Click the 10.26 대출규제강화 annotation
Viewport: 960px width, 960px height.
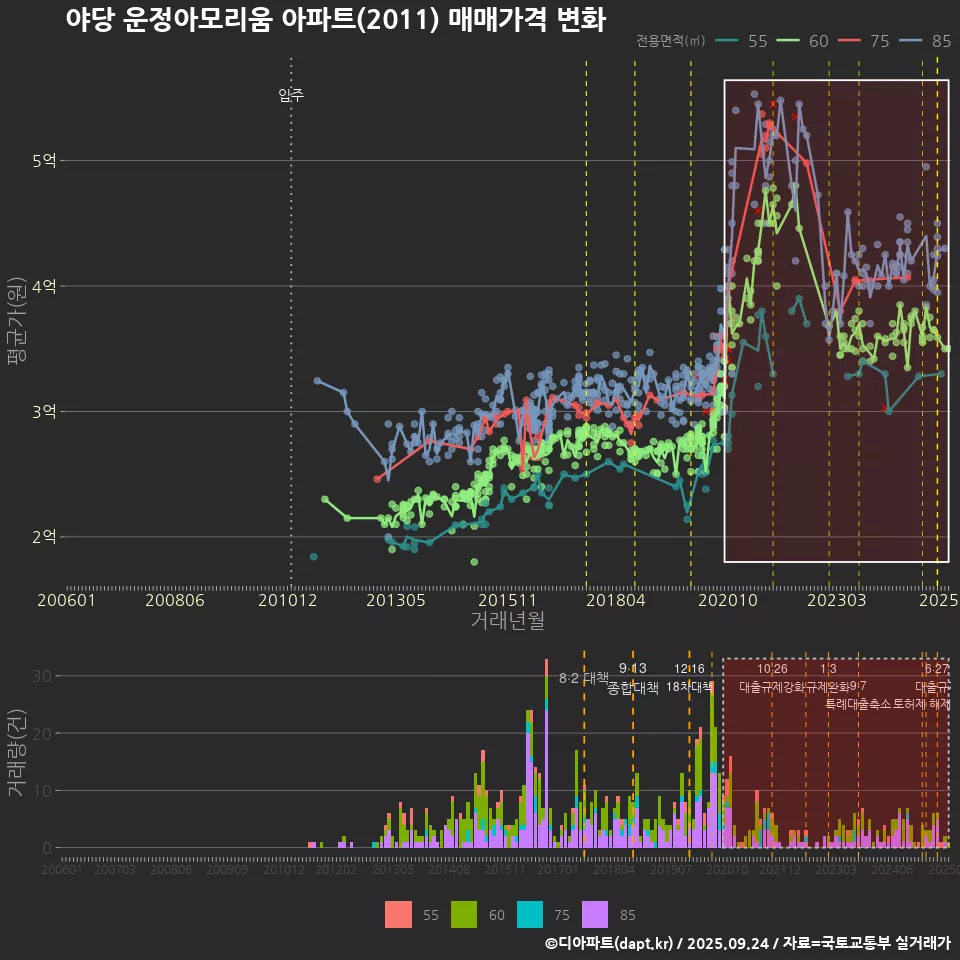[x=772, y=678]
